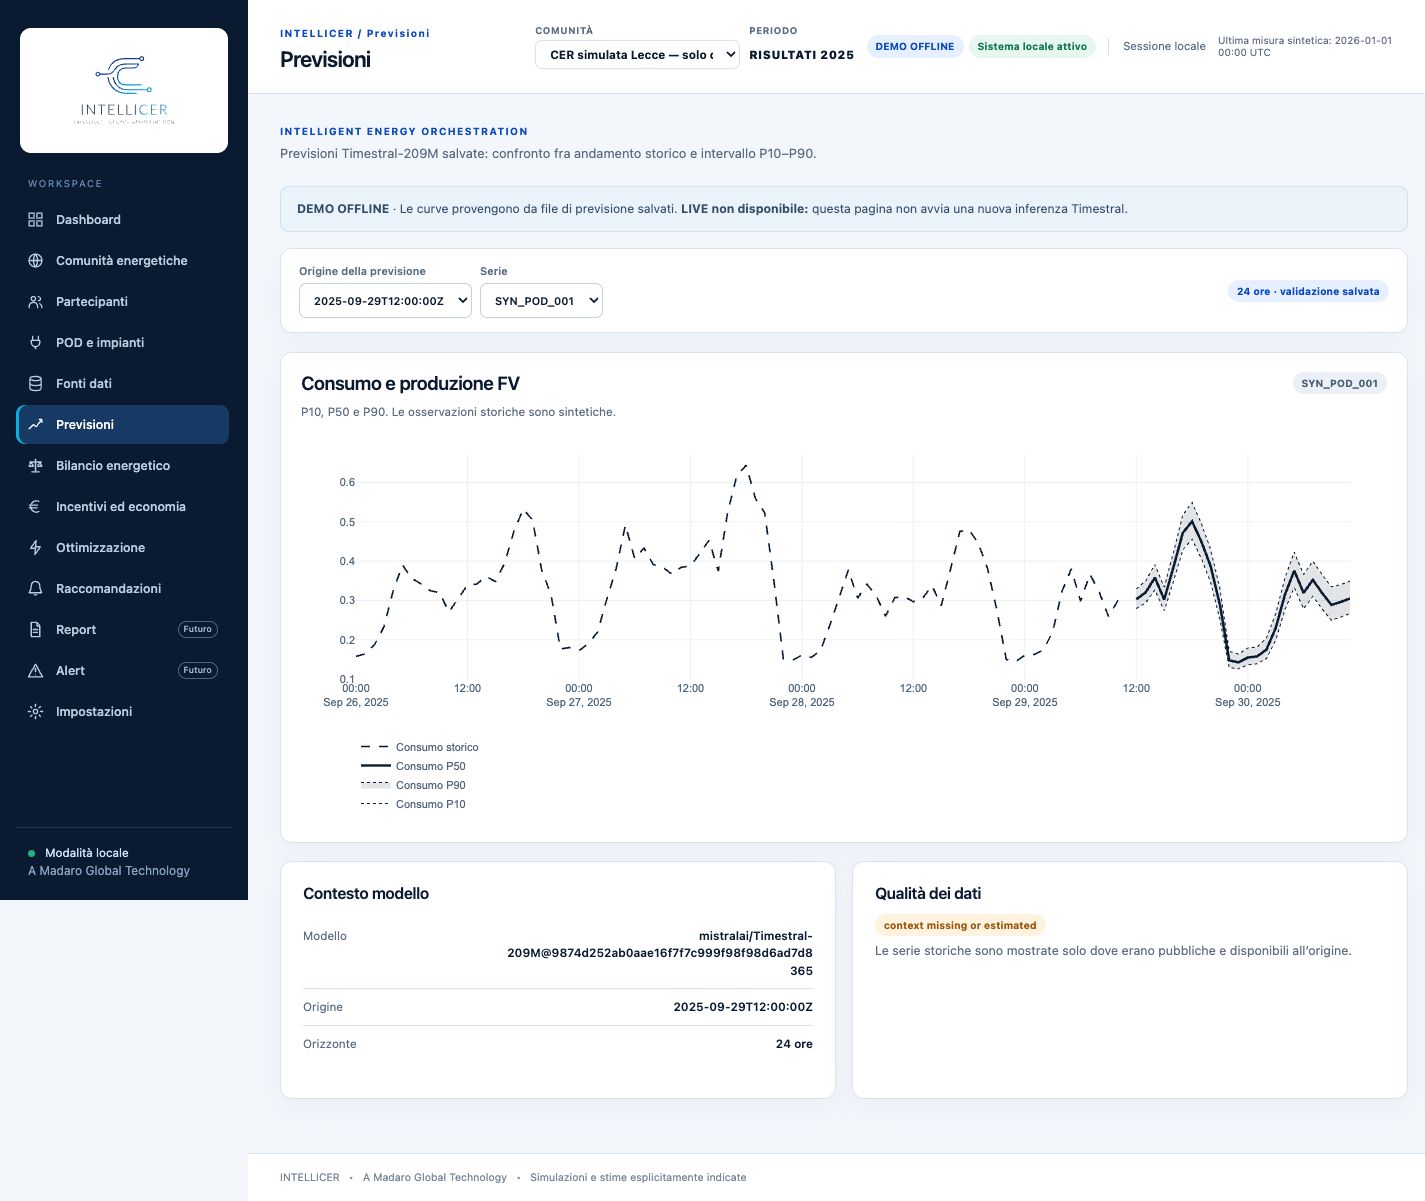Click the warning triangle icon beside Alert
Image resolution: width=1425 pixels, height=1201 pixels.
pyautogui.click(x=36, y=671)
